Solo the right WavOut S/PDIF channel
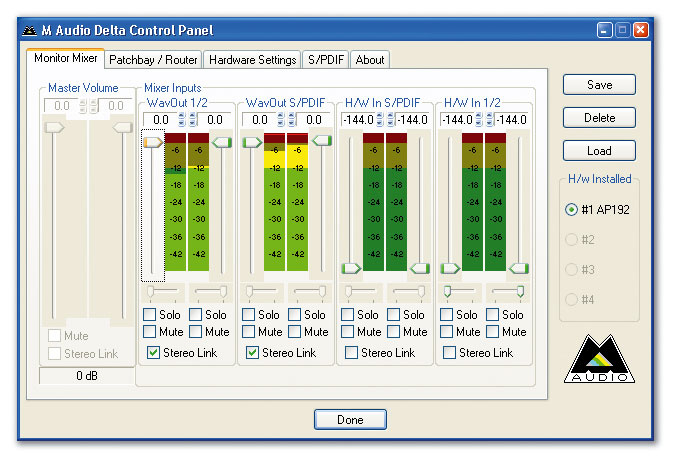This screenshot has height=463, width=674. (294, 315)
